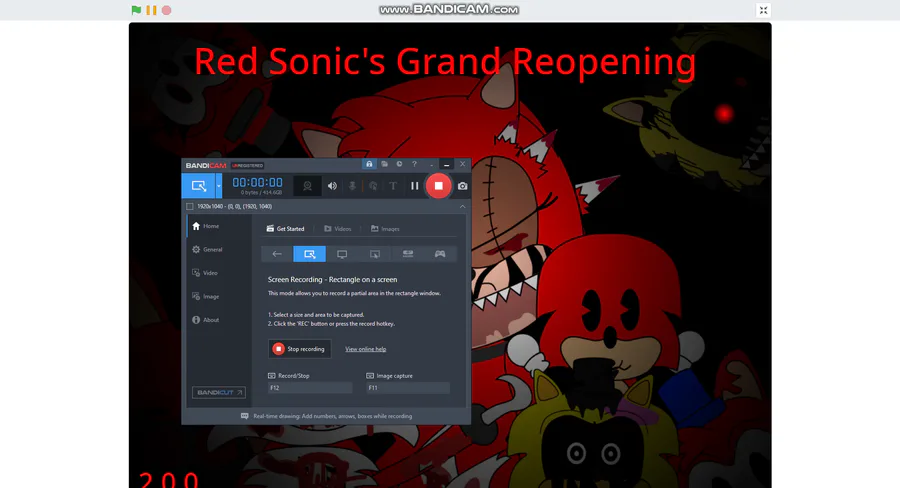
Task: Switch to the Videos tab
Action: [338, 228]
